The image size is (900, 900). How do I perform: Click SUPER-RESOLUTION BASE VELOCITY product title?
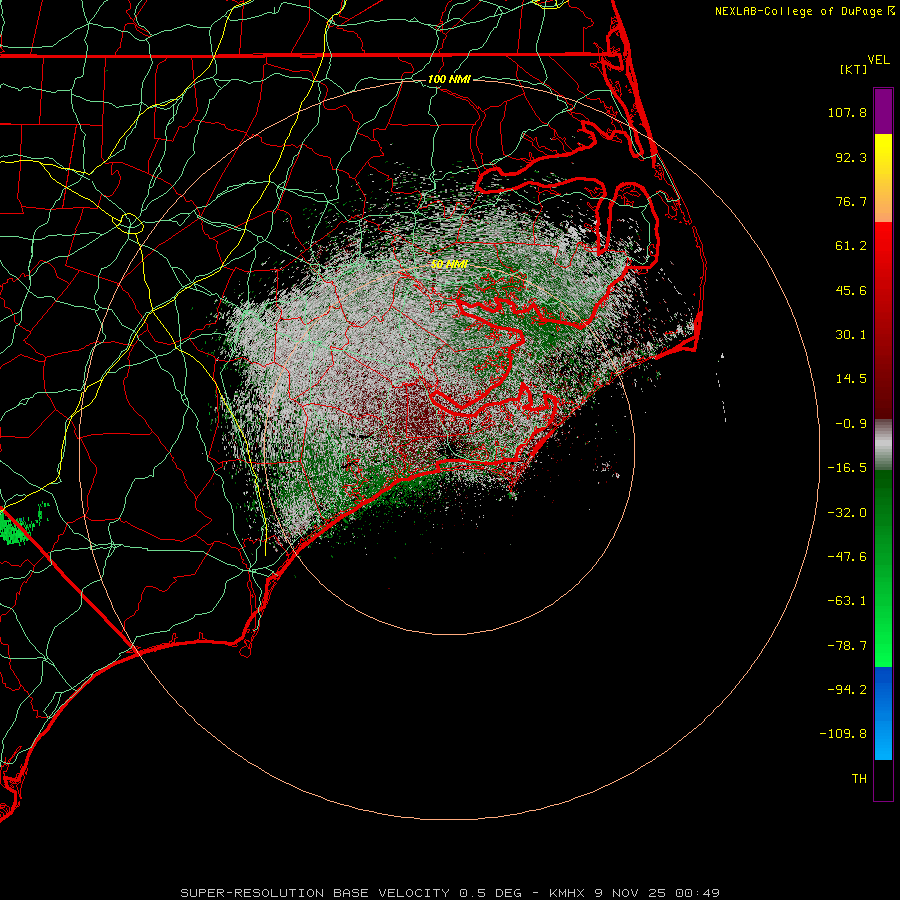click(315, 893)
